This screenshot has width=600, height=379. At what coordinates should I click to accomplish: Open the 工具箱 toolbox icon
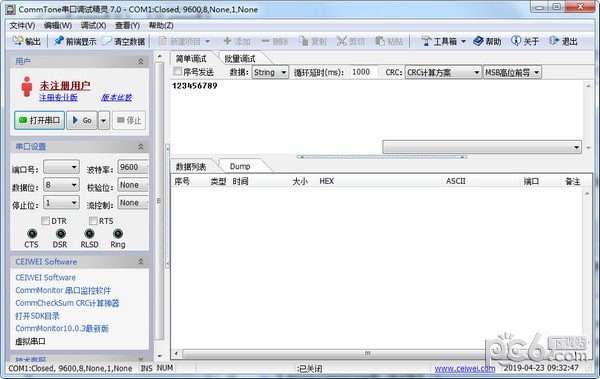pos(426,41)
